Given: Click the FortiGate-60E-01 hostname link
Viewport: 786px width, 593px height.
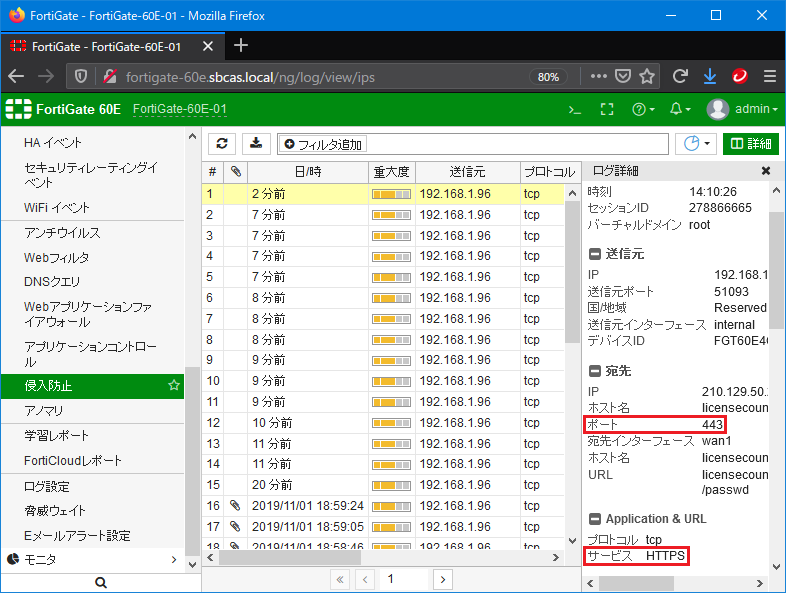Looking at the screenshot, I should [x=180, y=109].
